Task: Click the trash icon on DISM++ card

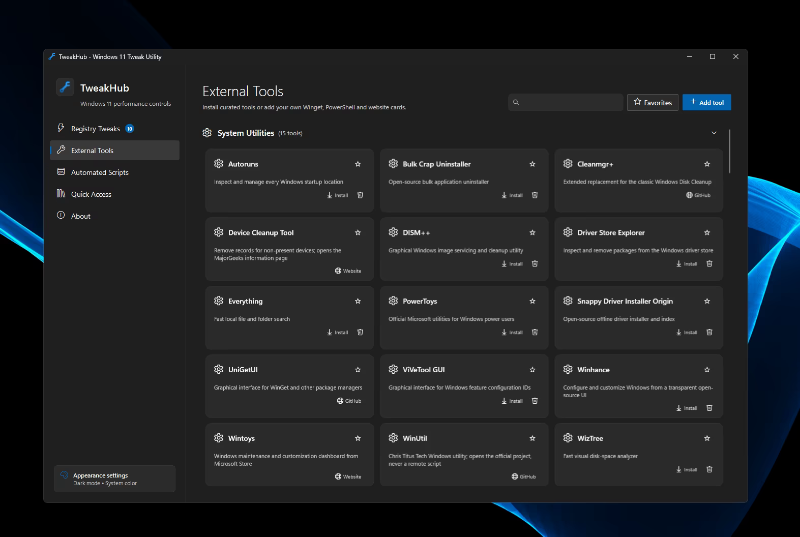Action: click(x=535, y=264)
